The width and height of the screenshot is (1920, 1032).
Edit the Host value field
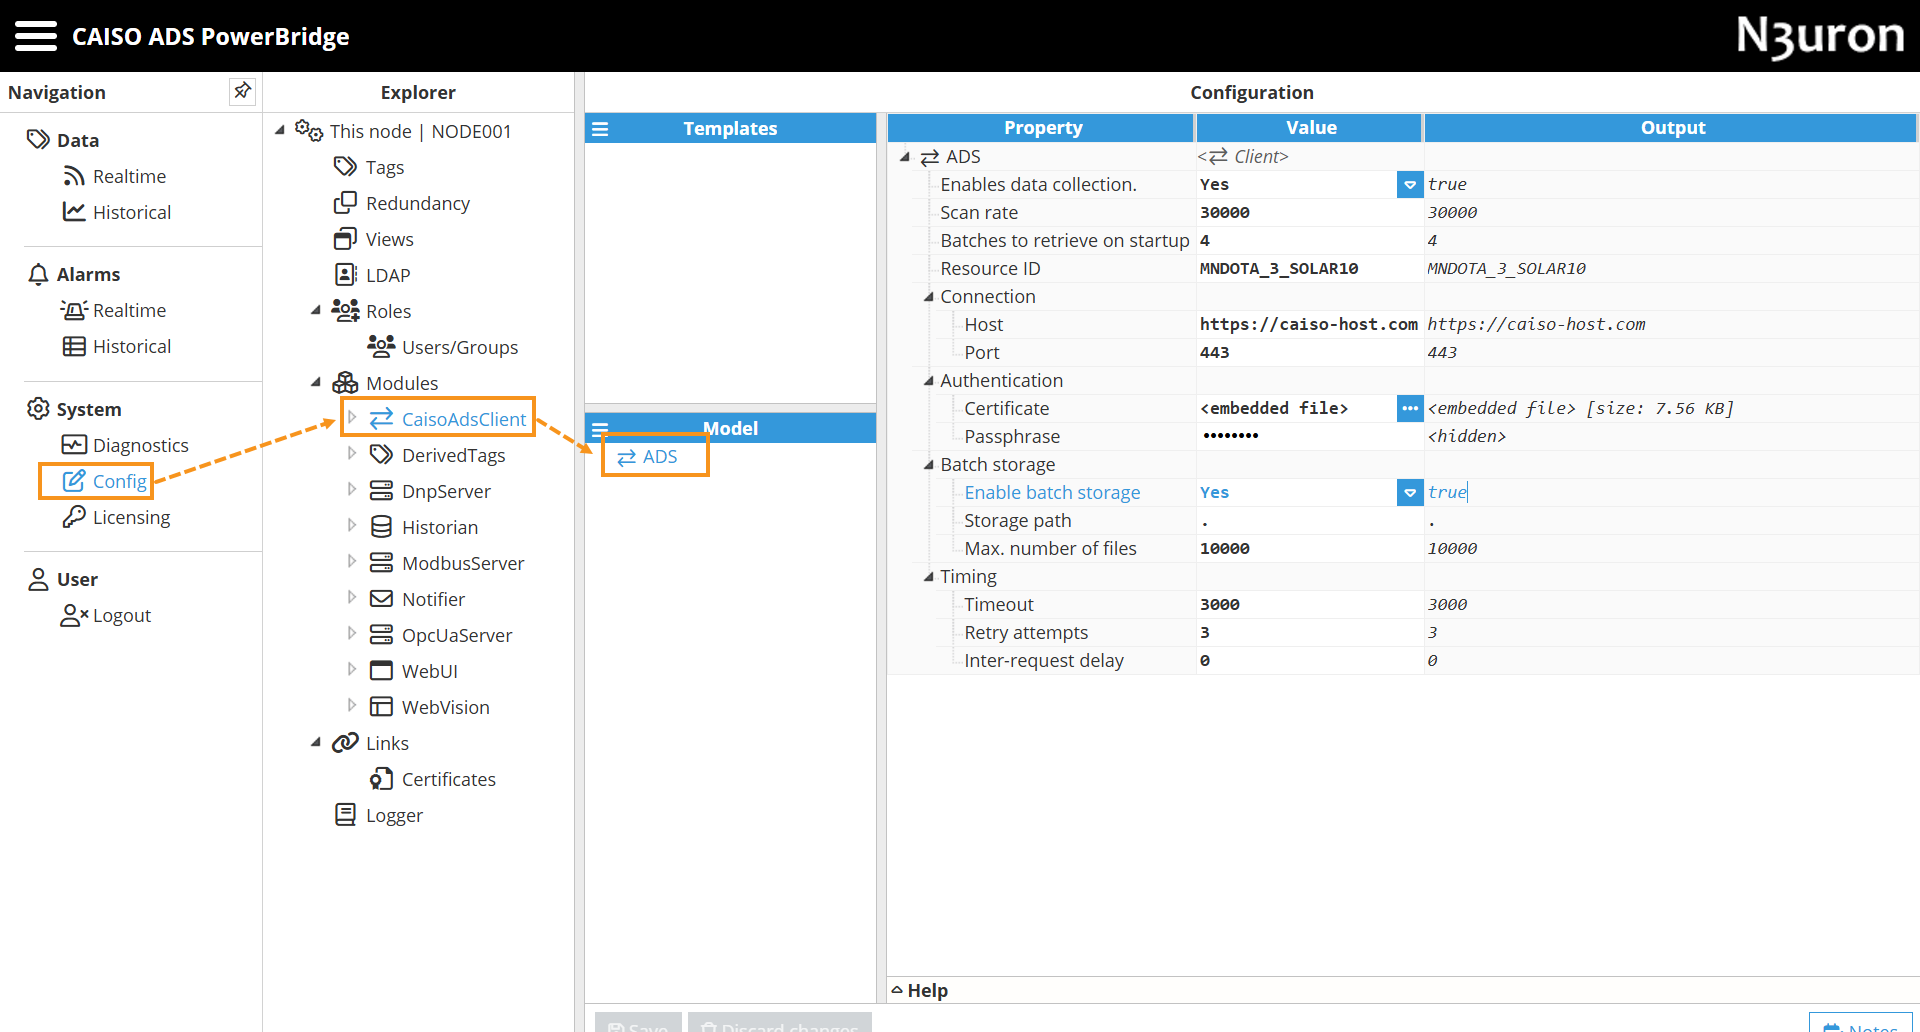1310,325
